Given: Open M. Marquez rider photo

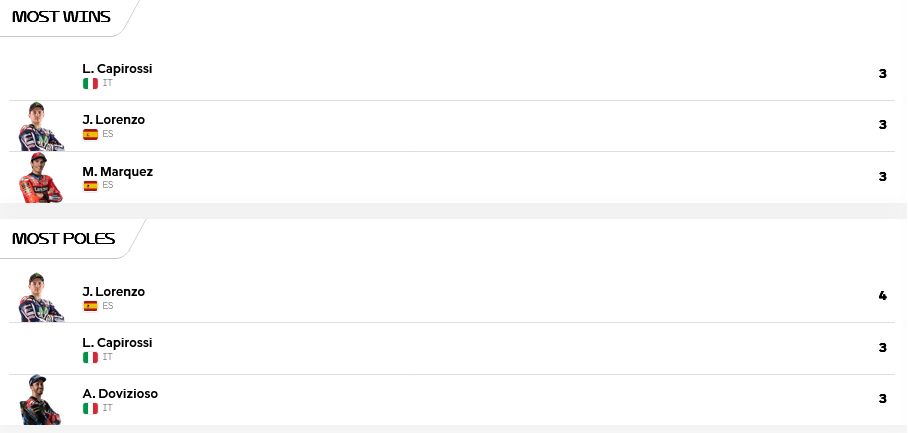Looking at the screenshot, I should (x=41, y=177).
